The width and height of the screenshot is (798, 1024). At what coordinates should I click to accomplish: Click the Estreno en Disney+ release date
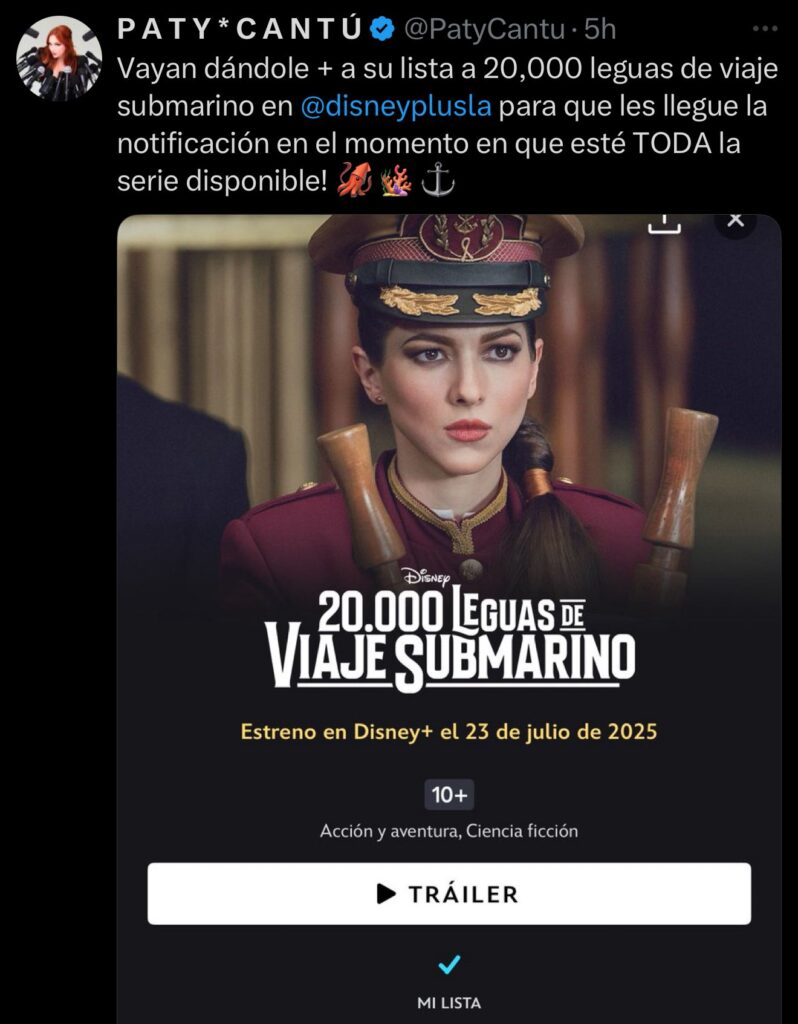(x=449, y=731)
